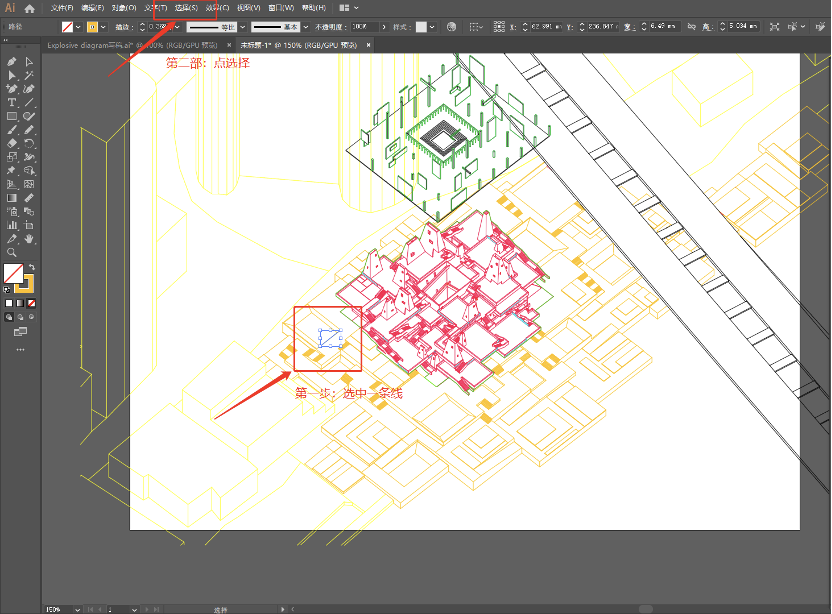
Task: Open graphic style dropdown
Action: click(x=432, y=27)
